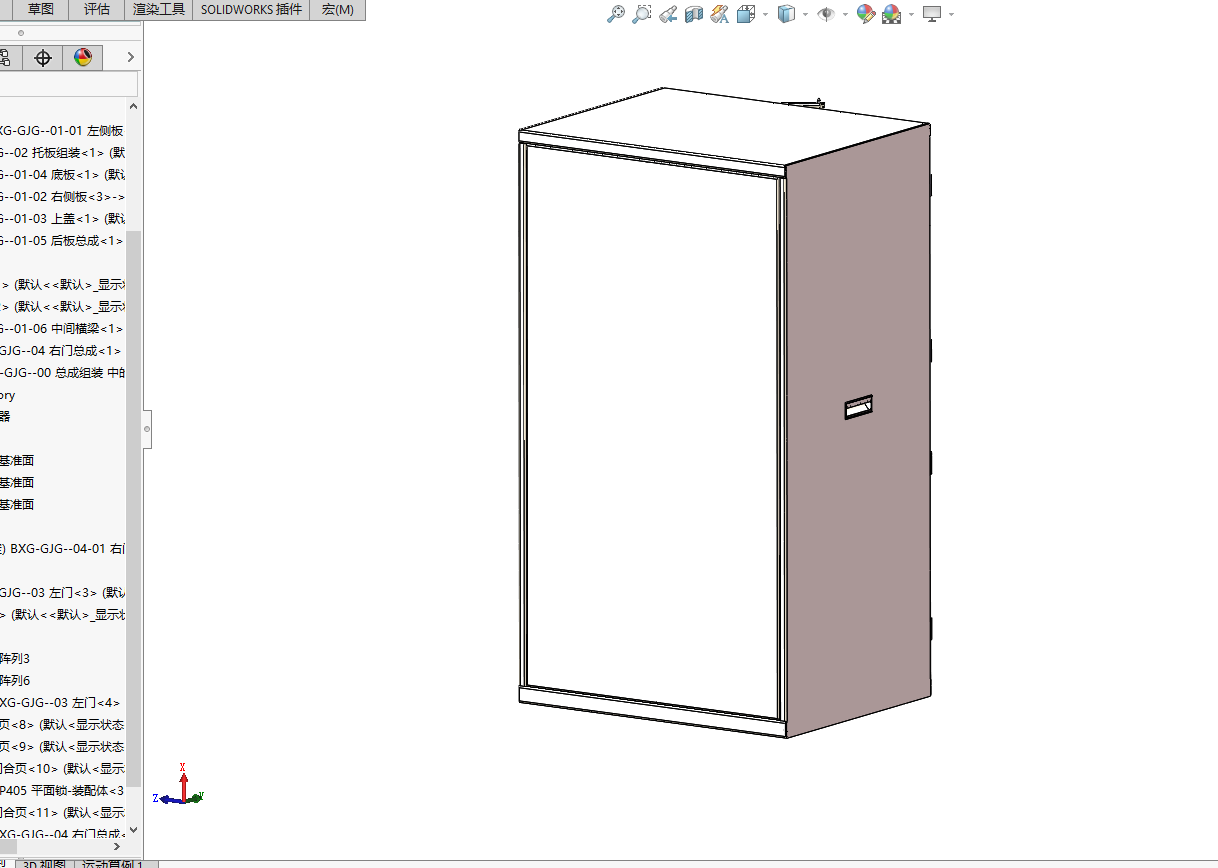Click the Hide/Show Items eye icon
The width and height of the screenshot is (1218, 868).
(826, 14)
